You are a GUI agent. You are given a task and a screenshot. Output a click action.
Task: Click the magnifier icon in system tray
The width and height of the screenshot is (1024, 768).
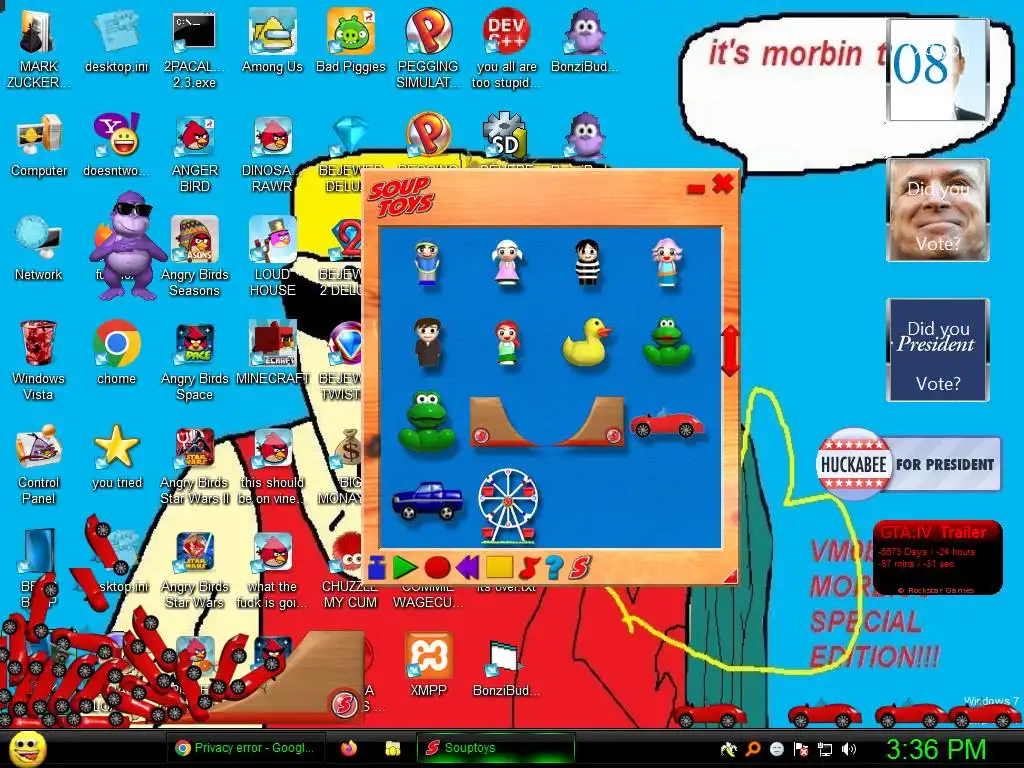coord(753,749)
